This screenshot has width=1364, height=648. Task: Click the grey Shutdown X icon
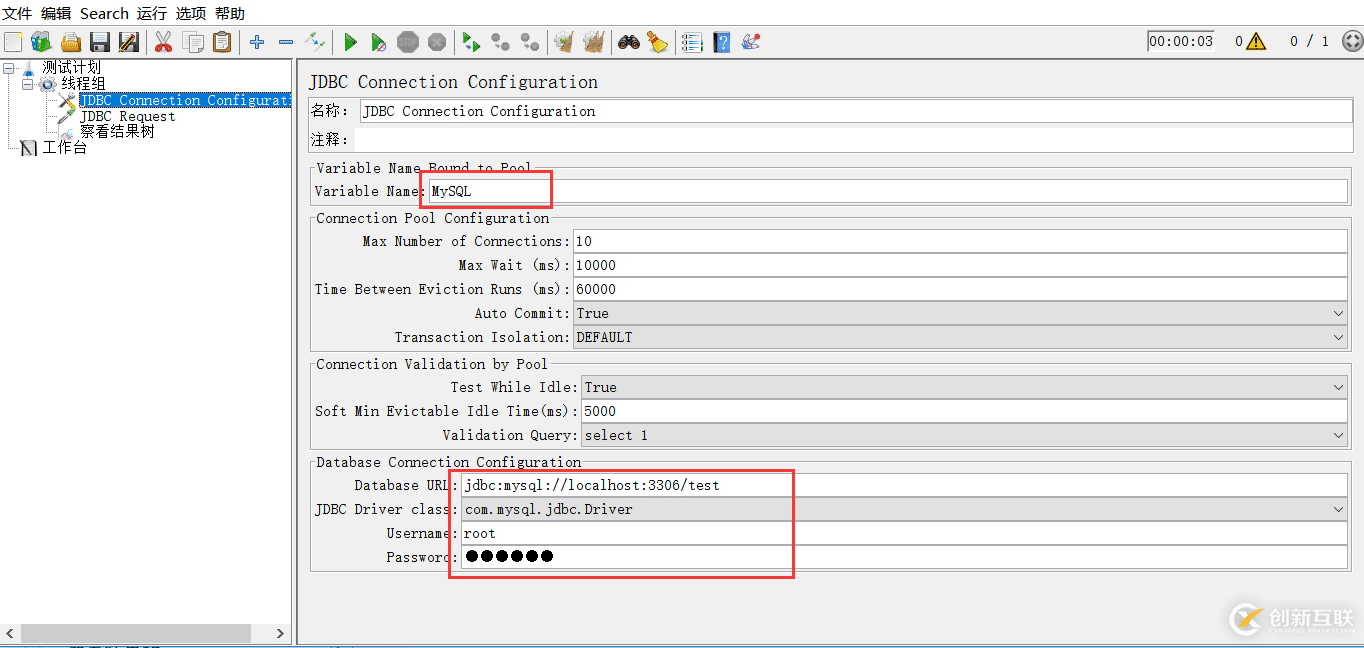437,42
